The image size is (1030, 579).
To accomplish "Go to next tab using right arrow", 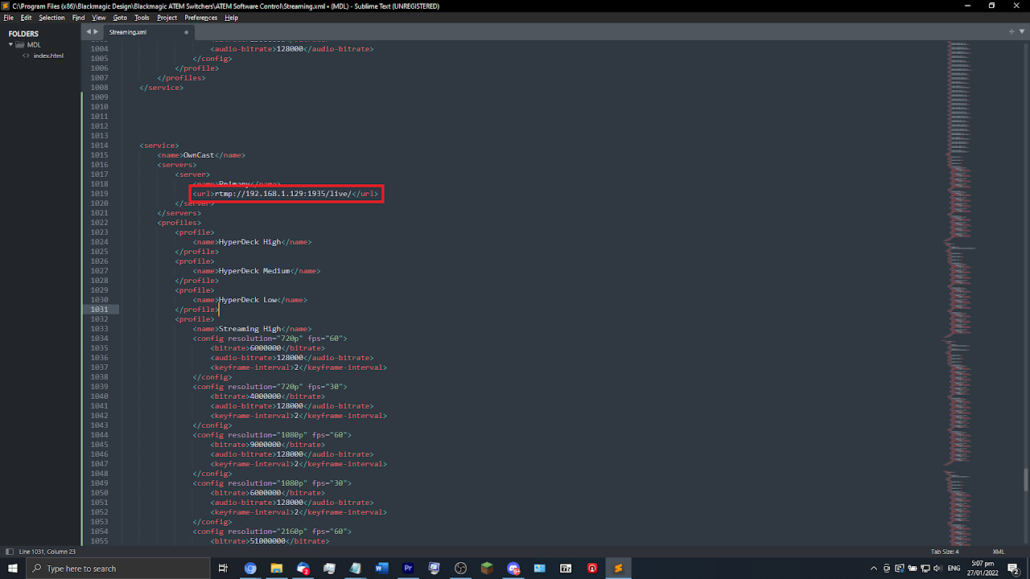I will click(96, 32).
